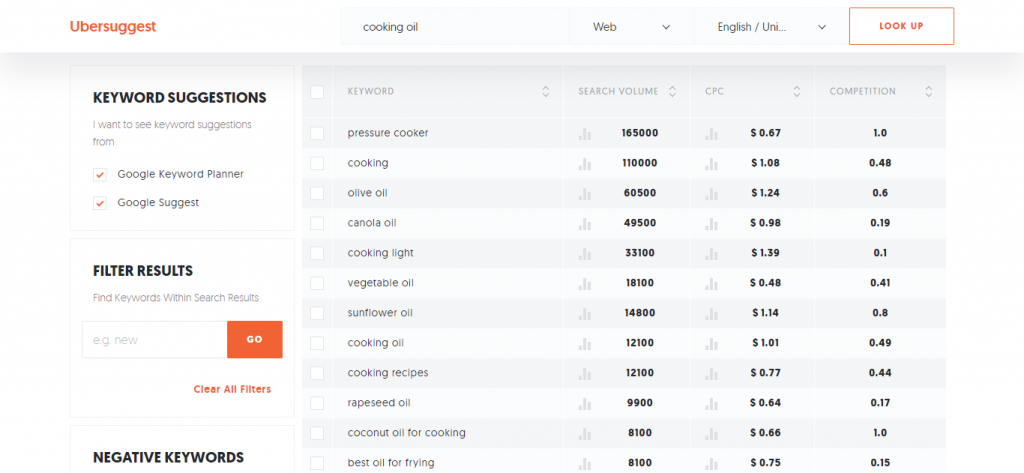Select the rapeseed oil keyword checkbox
1024x473 pixels.
(x=317, y=403)
